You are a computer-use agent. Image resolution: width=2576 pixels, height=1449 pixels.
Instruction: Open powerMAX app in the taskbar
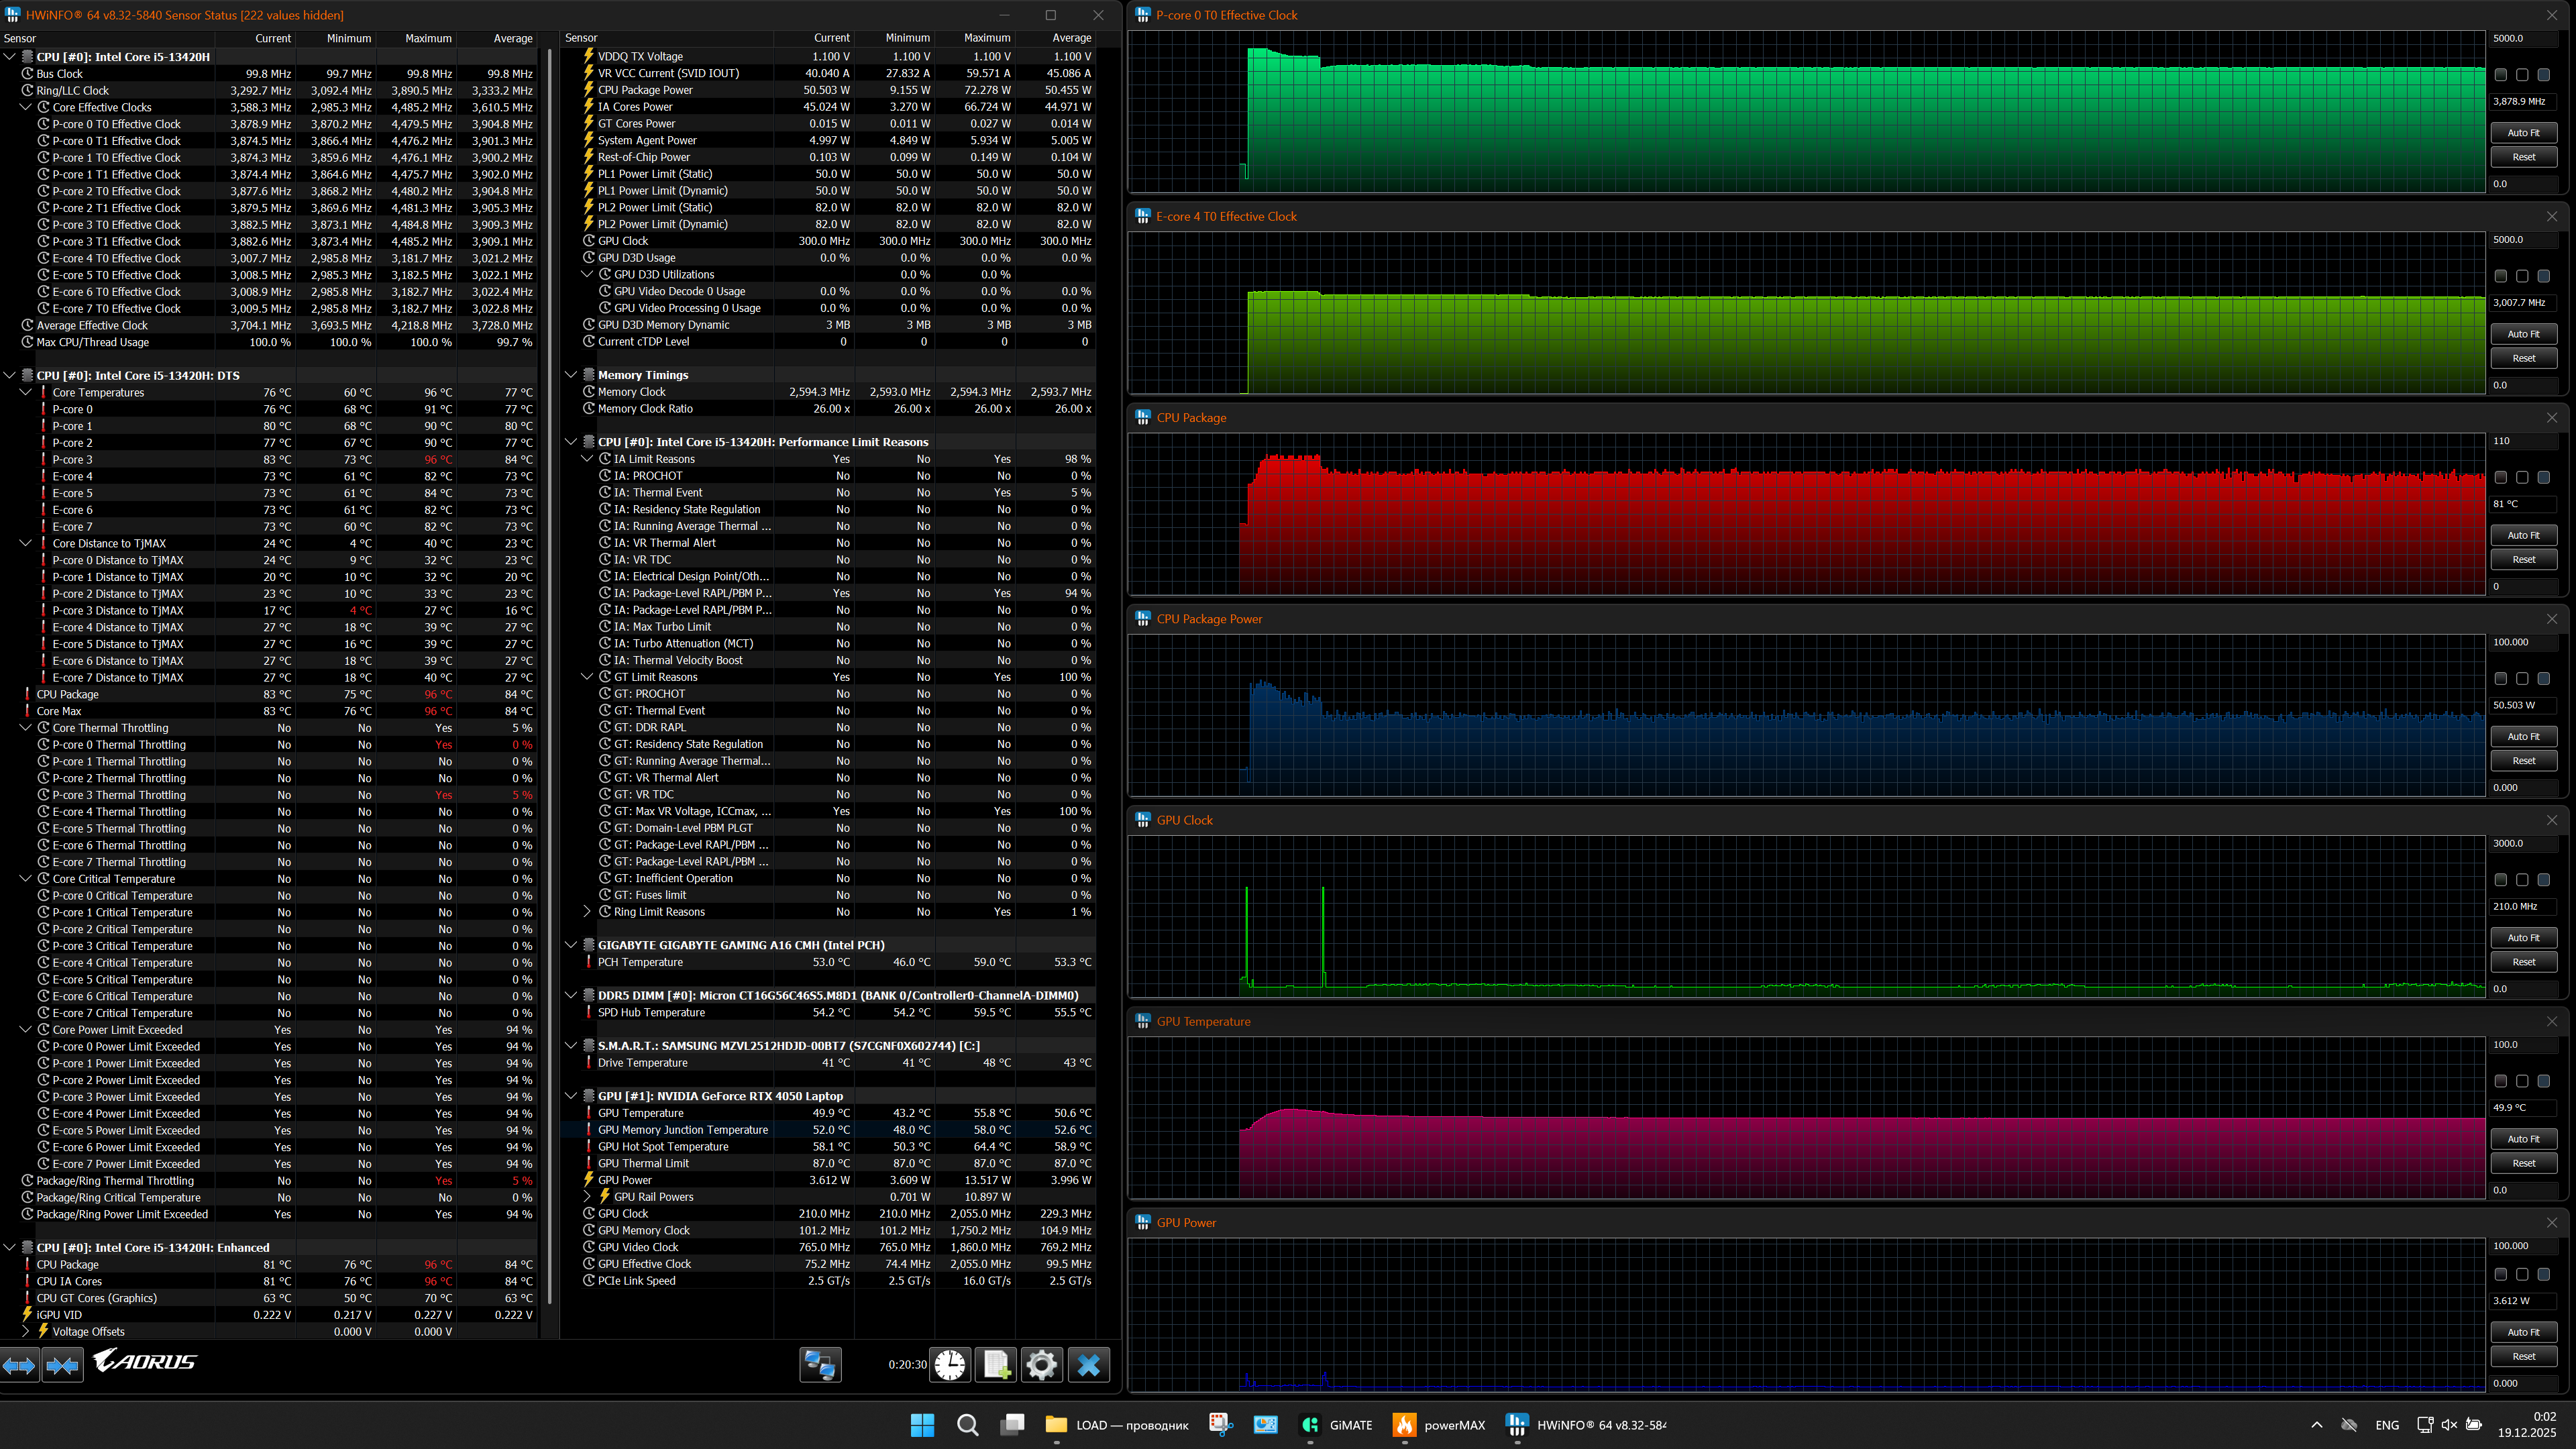coord(1439,1425)
